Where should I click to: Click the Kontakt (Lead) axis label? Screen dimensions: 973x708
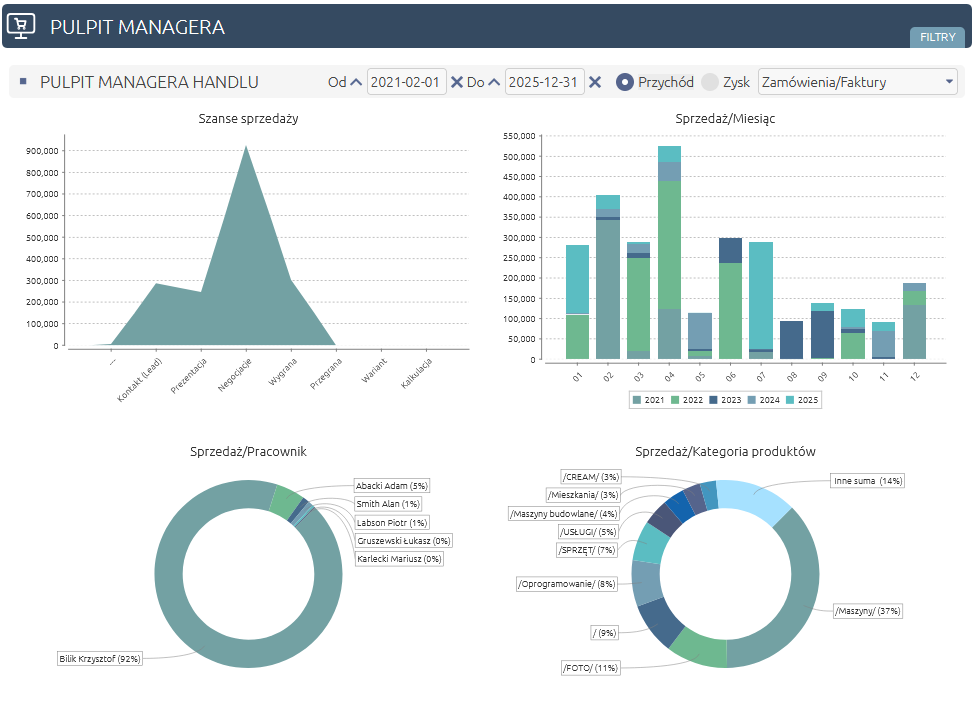click(x=140, y=380)
